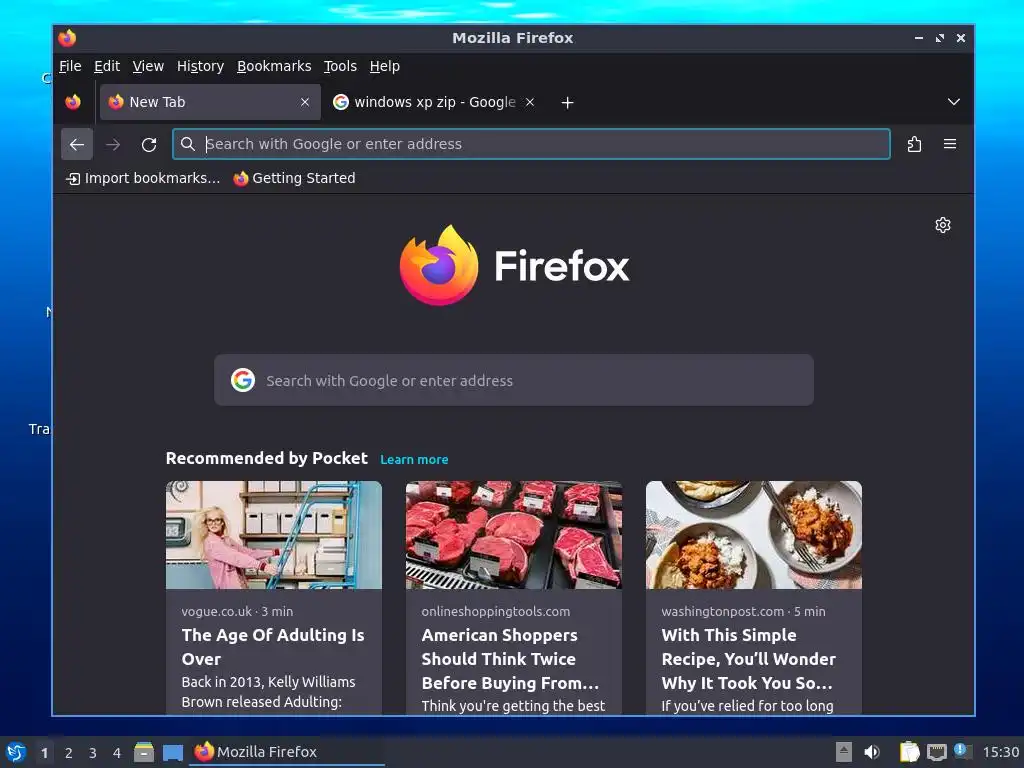
Task: Open the vogue.co.uk article thumbnail
Action: pyautogui.click(x=274, y=536)
